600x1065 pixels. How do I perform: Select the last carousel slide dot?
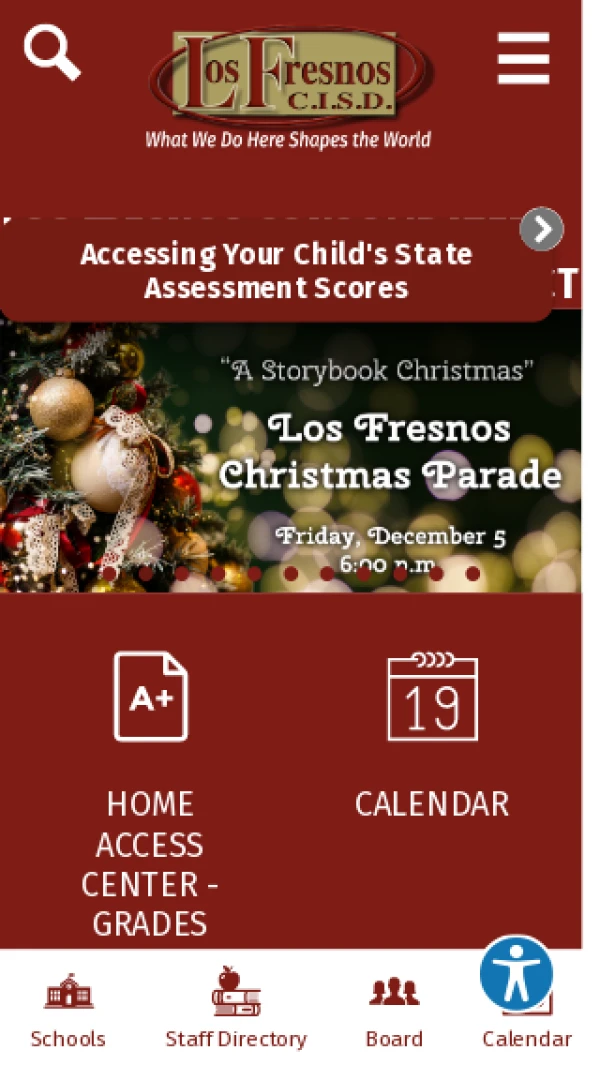coord(473,574)
